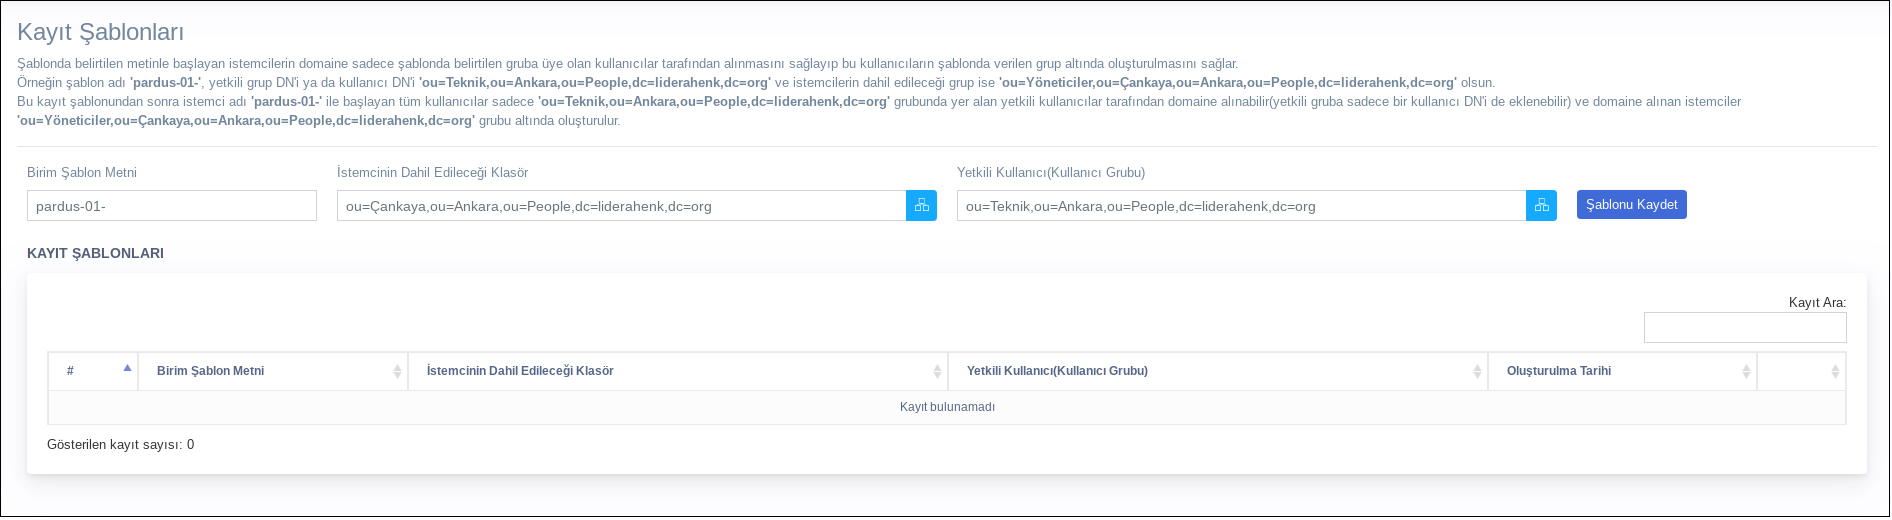This screenshot has width=1892, height=520.
Task: Select the Yetkili Kullanıcı DN input box
Action: 1240,206
